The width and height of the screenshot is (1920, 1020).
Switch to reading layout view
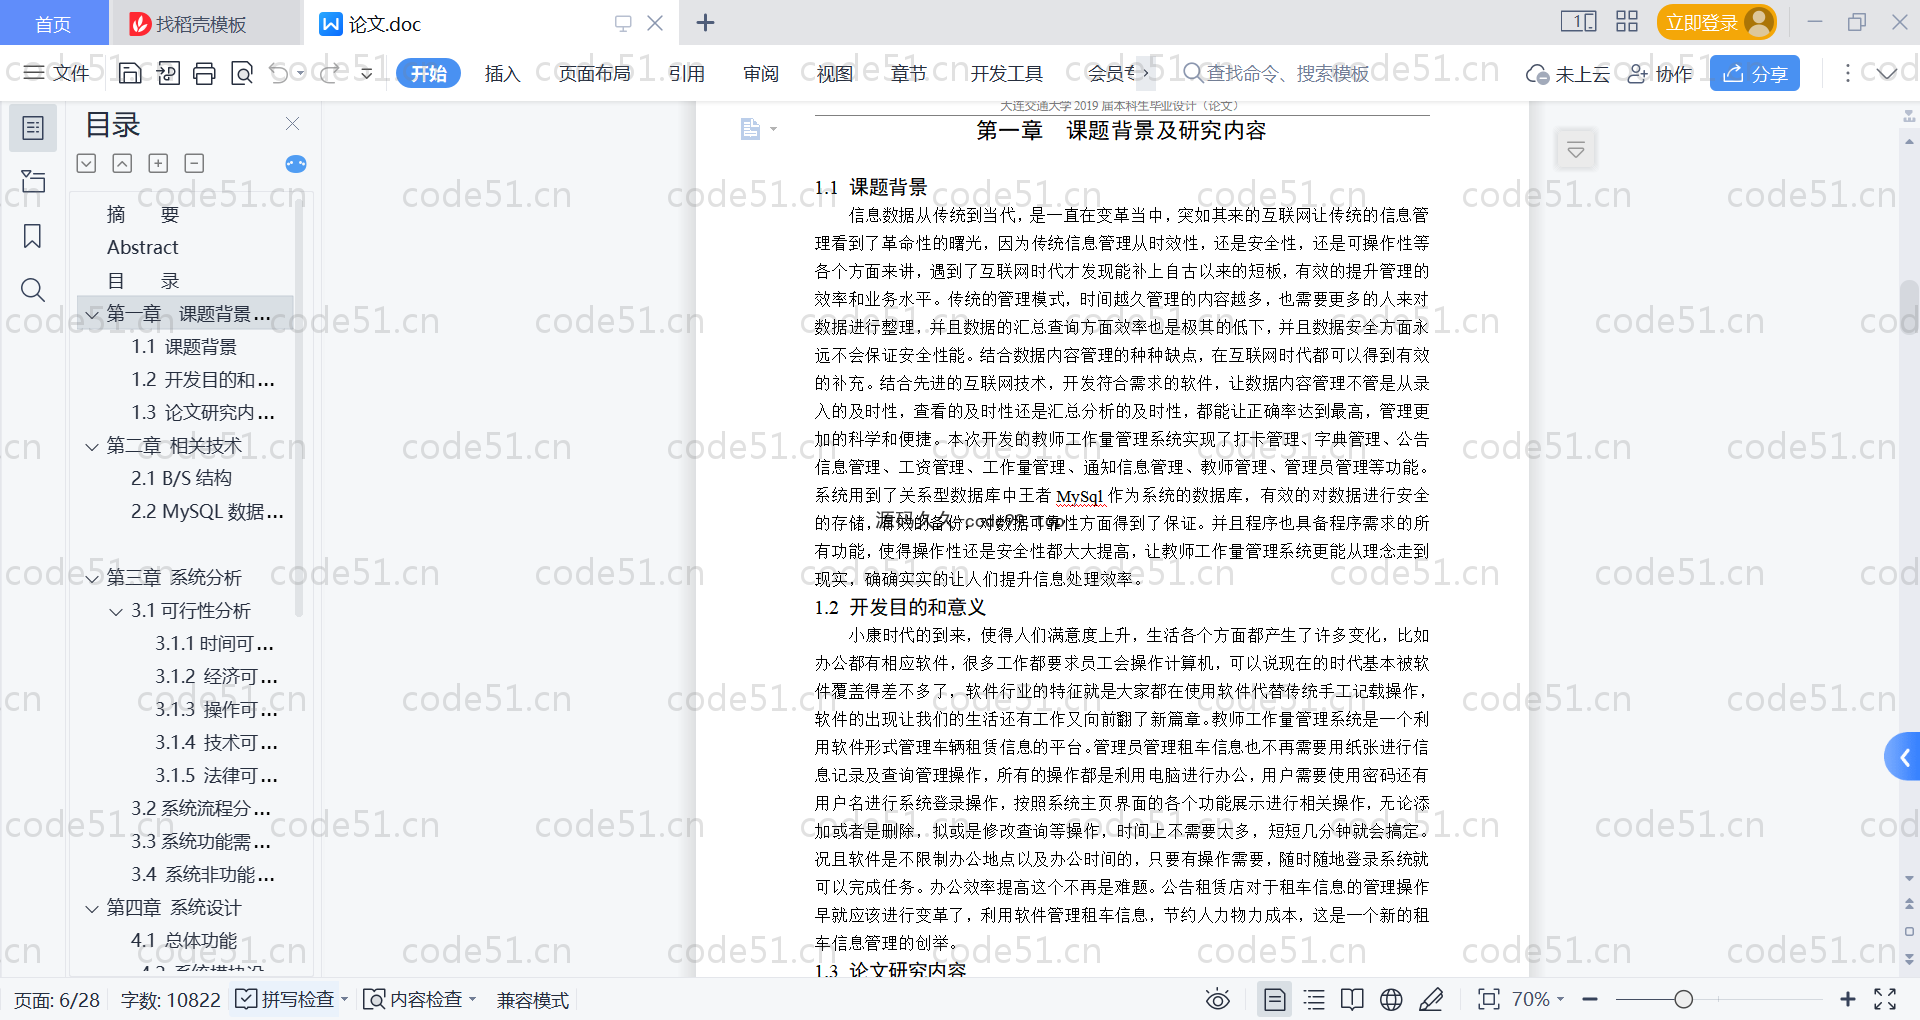click(x=1352, y=999)
